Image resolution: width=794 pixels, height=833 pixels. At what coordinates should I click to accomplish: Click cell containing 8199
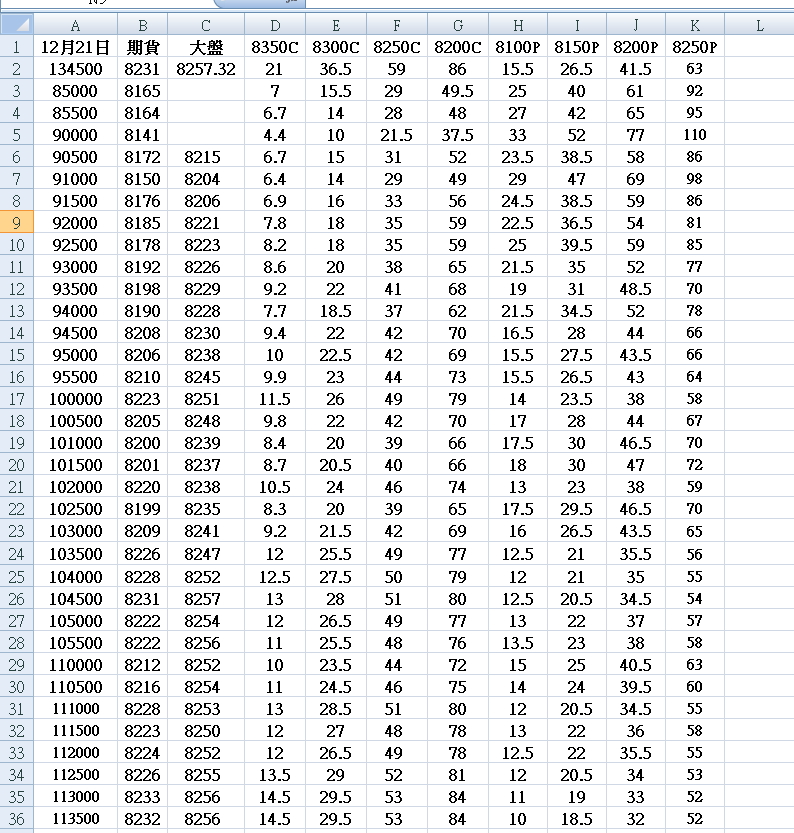pyautogui.click(x=142, y=509)
